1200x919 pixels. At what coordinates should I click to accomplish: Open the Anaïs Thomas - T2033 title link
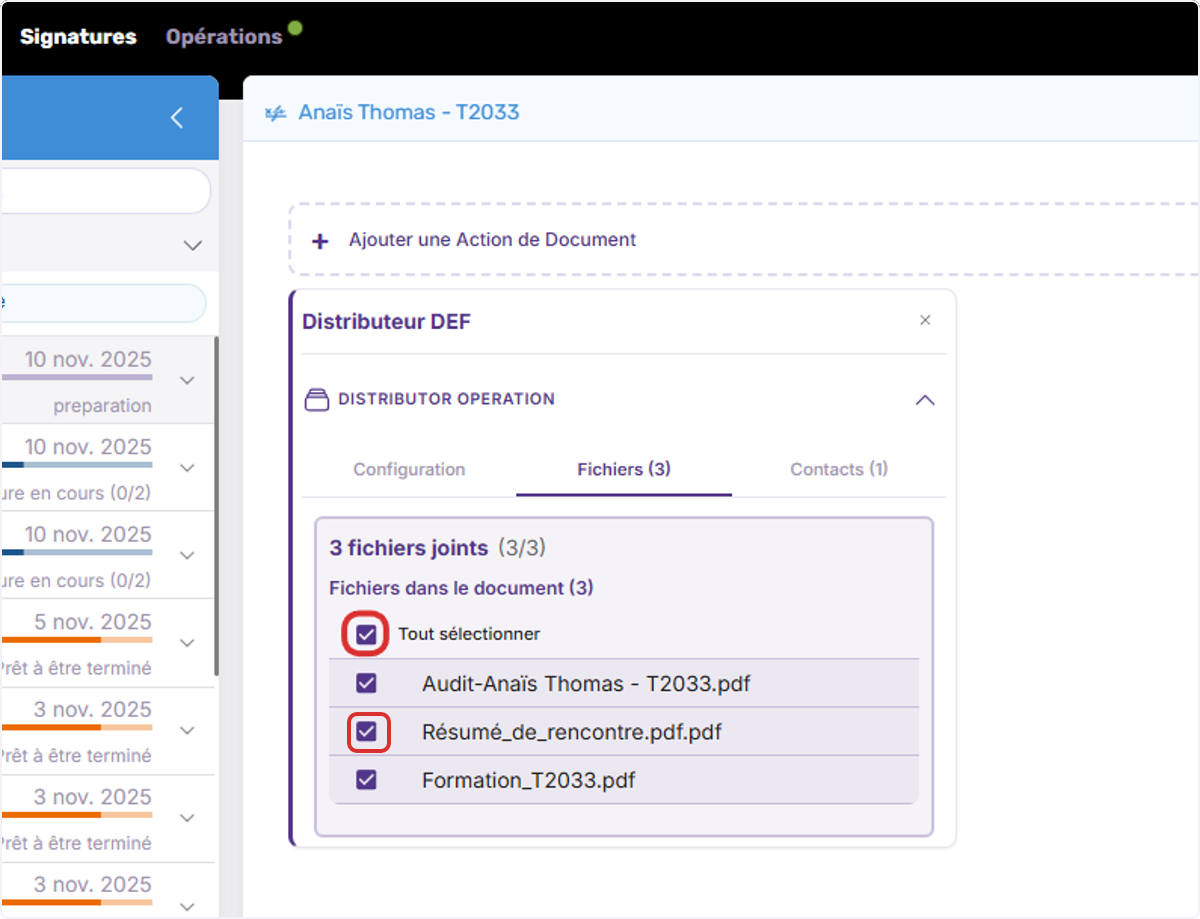coord(409,112)
